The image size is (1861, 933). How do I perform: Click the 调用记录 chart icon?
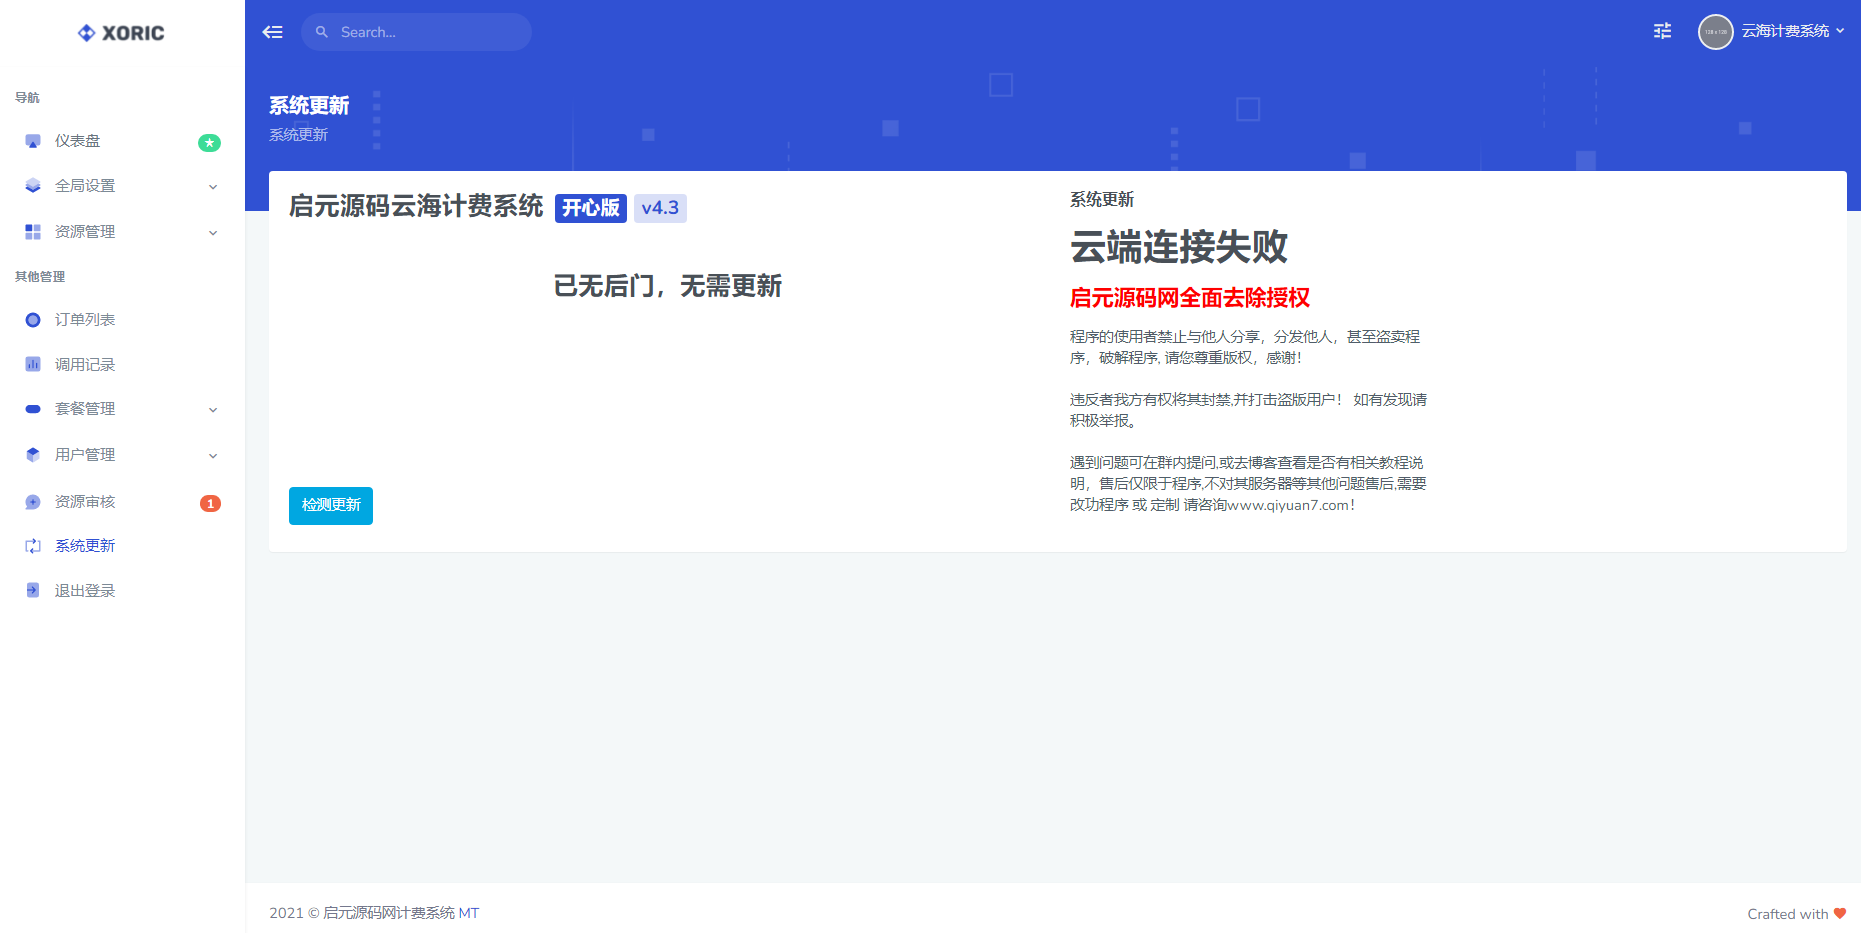click(33, 365)
